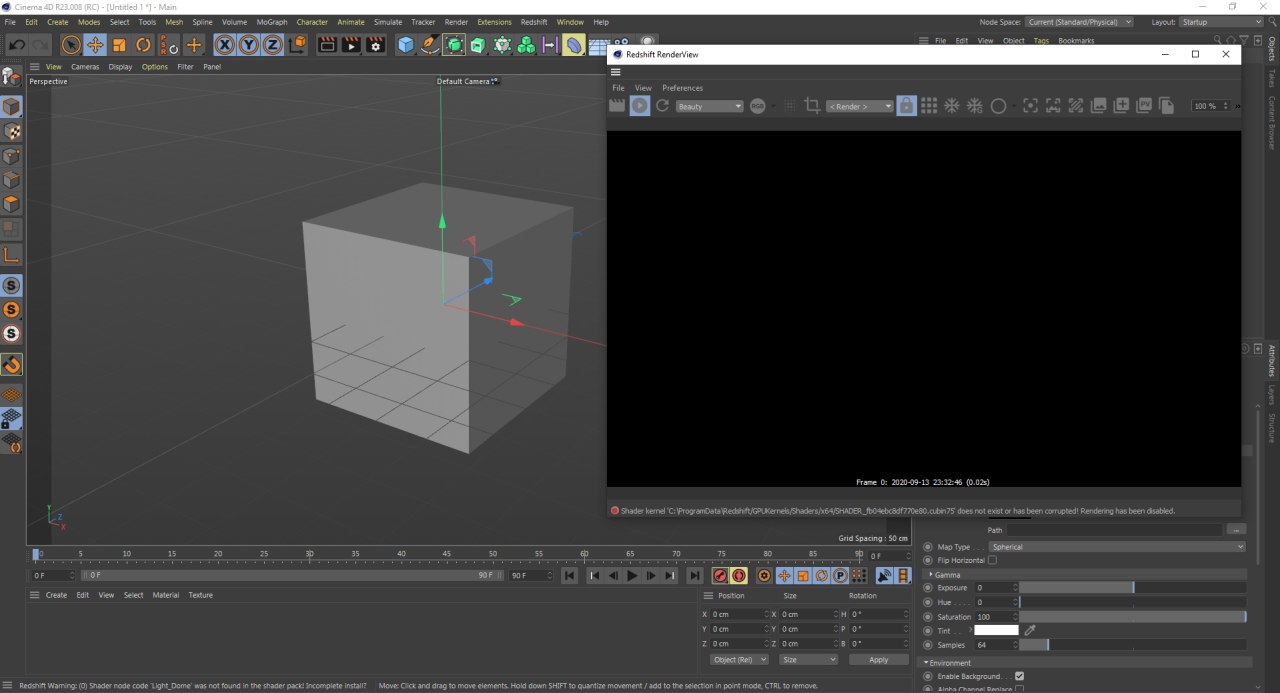This screenshot has height=693, width=1280.
Task: Switch coordinate system icon
Action: (x=297, y=44)
